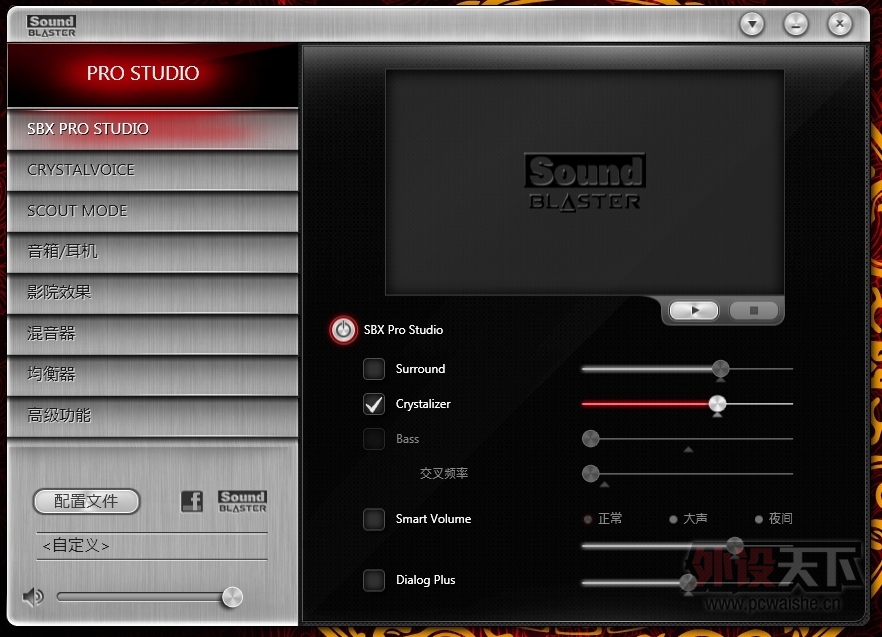Uncheck the Crystalizer checkbox

pos(374,404)
